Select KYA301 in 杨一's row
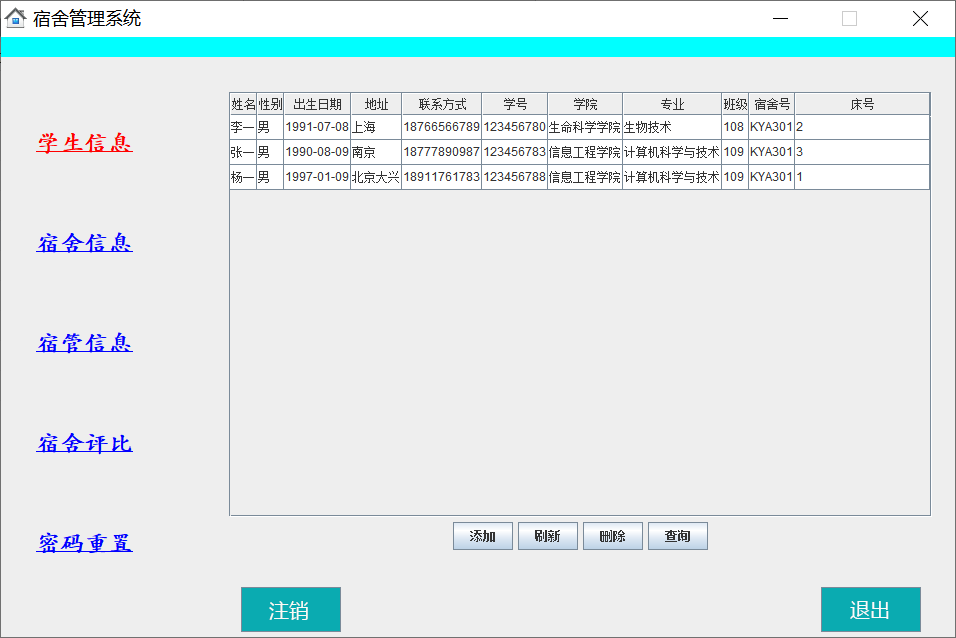The width and height of the screenshot is (956, 638). 771,177
